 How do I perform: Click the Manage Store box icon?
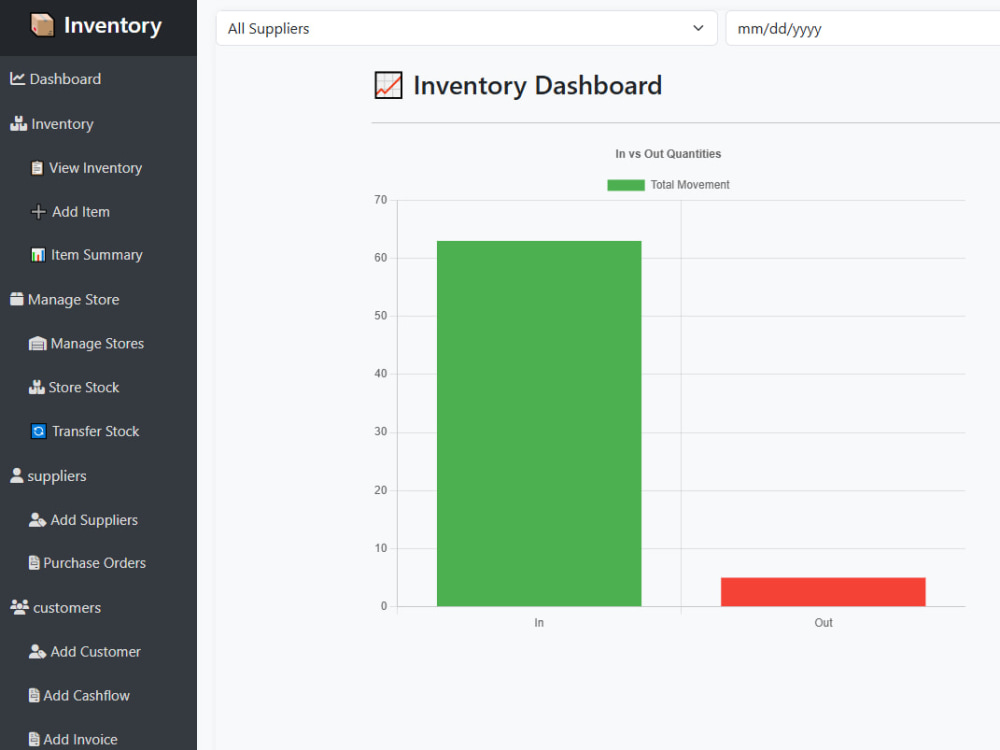pyautogui.click(x=17, y=299)
